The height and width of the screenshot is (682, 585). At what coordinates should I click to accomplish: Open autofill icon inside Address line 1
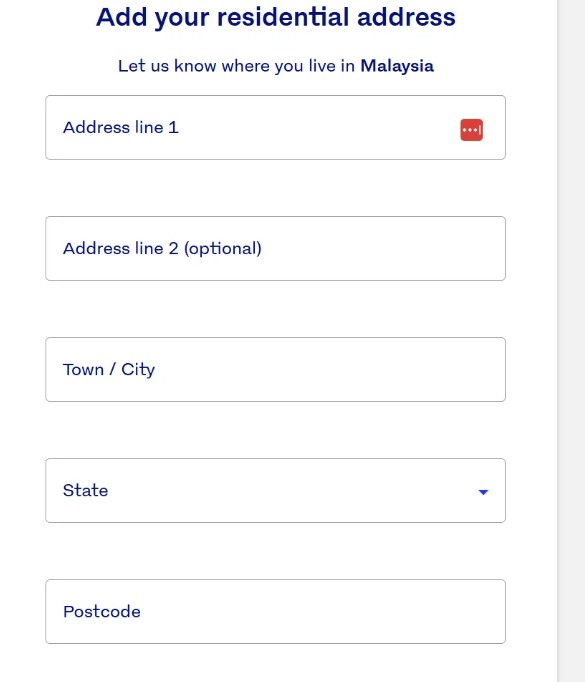click(471, 130)
